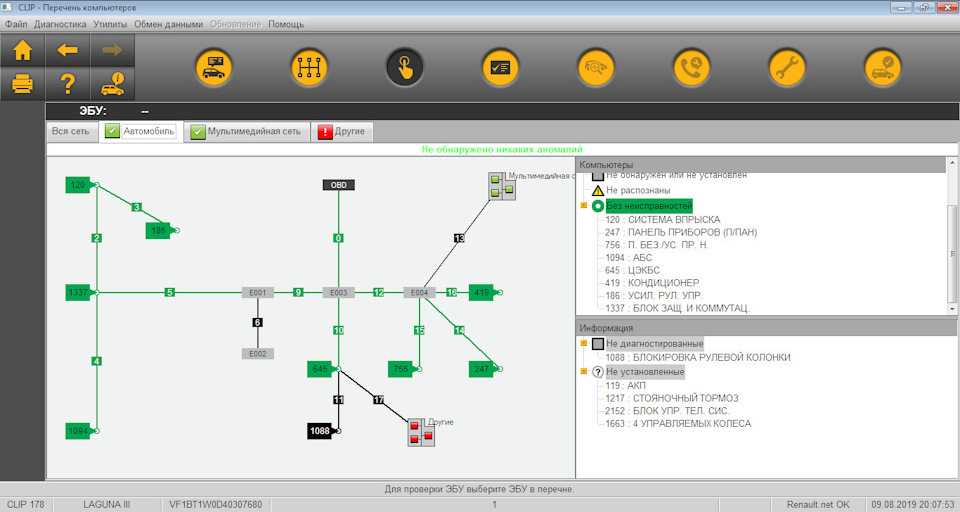
Task: Click the checklist test icon in toolbar
Action: [x=500, y=68]
